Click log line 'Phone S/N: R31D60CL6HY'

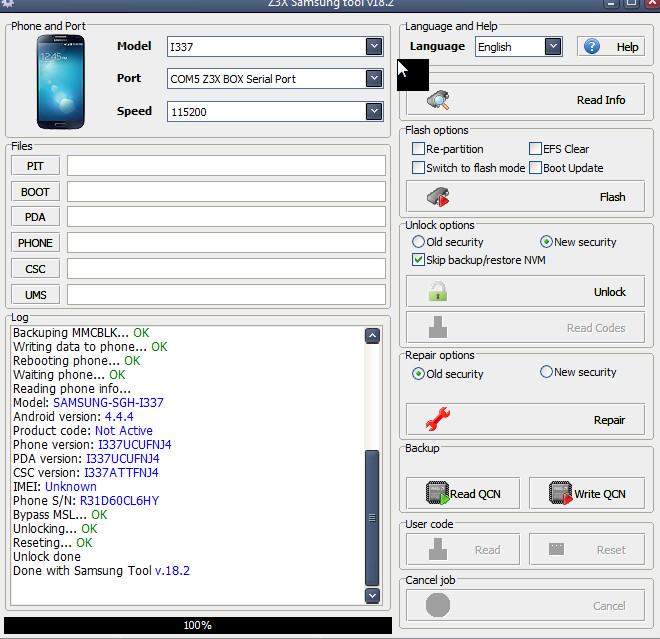[86, 501]
